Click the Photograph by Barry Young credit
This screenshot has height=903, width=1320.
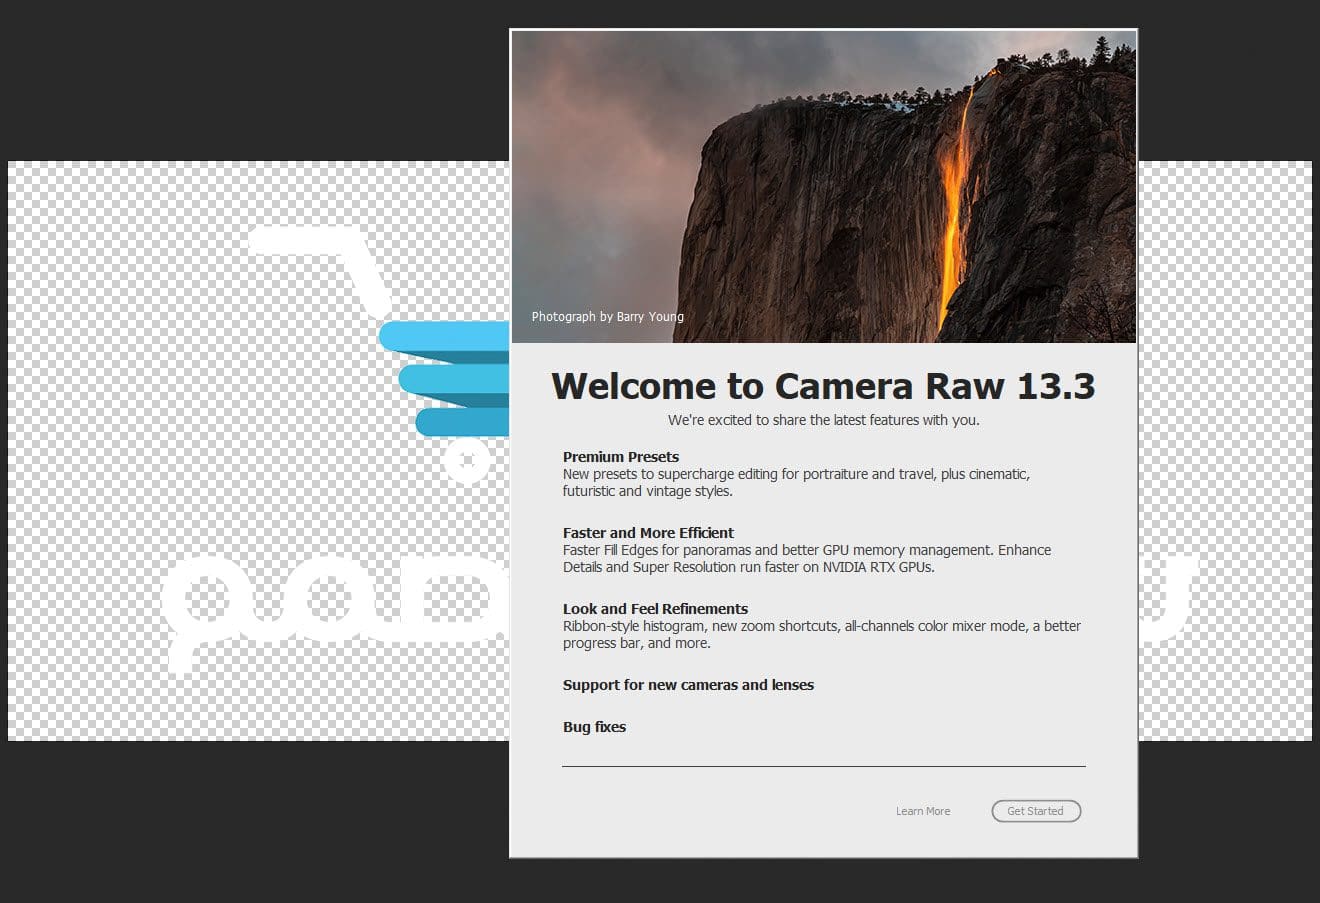point(607,317)
